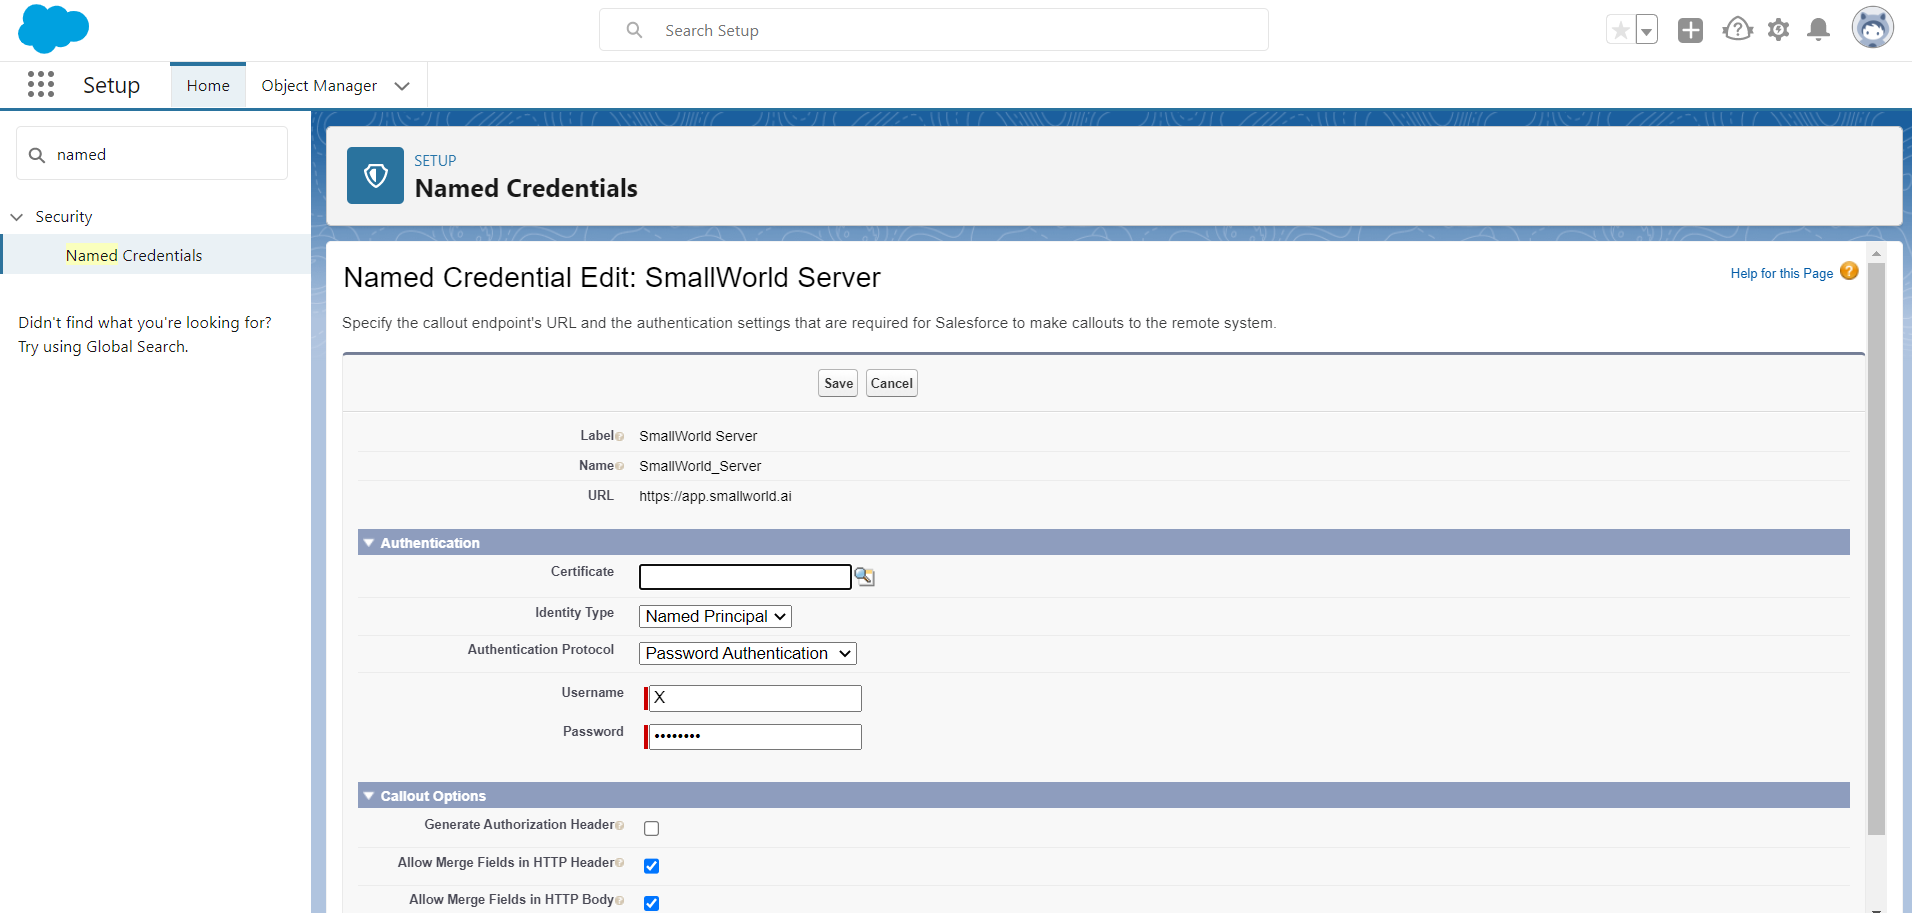Click the Certificate lookup magnifier icon
The height and width of the screenshot is (913, 1912).
tap(864, 577)
